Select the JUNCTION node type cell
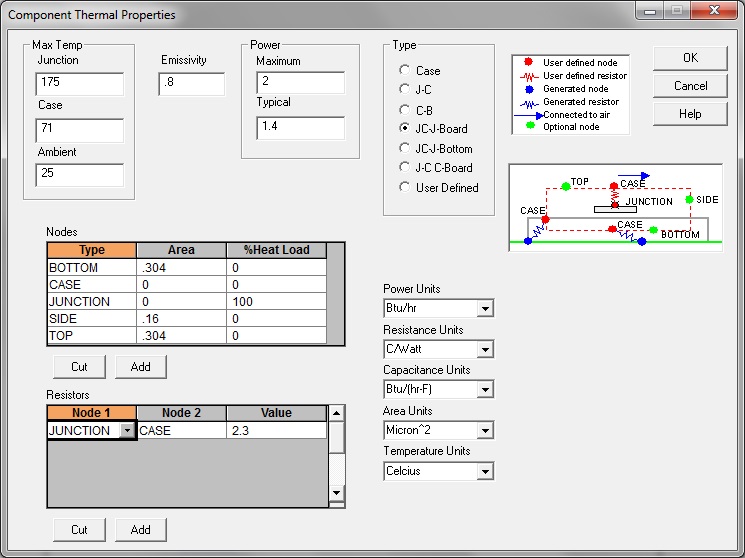745x558 pixels. click(92, 302)
